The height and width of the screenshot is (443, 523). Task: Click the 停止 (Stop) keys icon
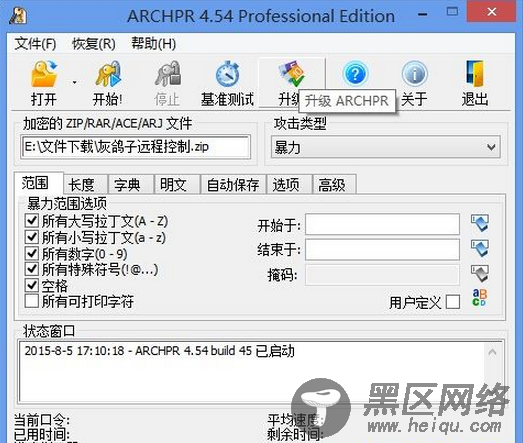tap(167, 74)
